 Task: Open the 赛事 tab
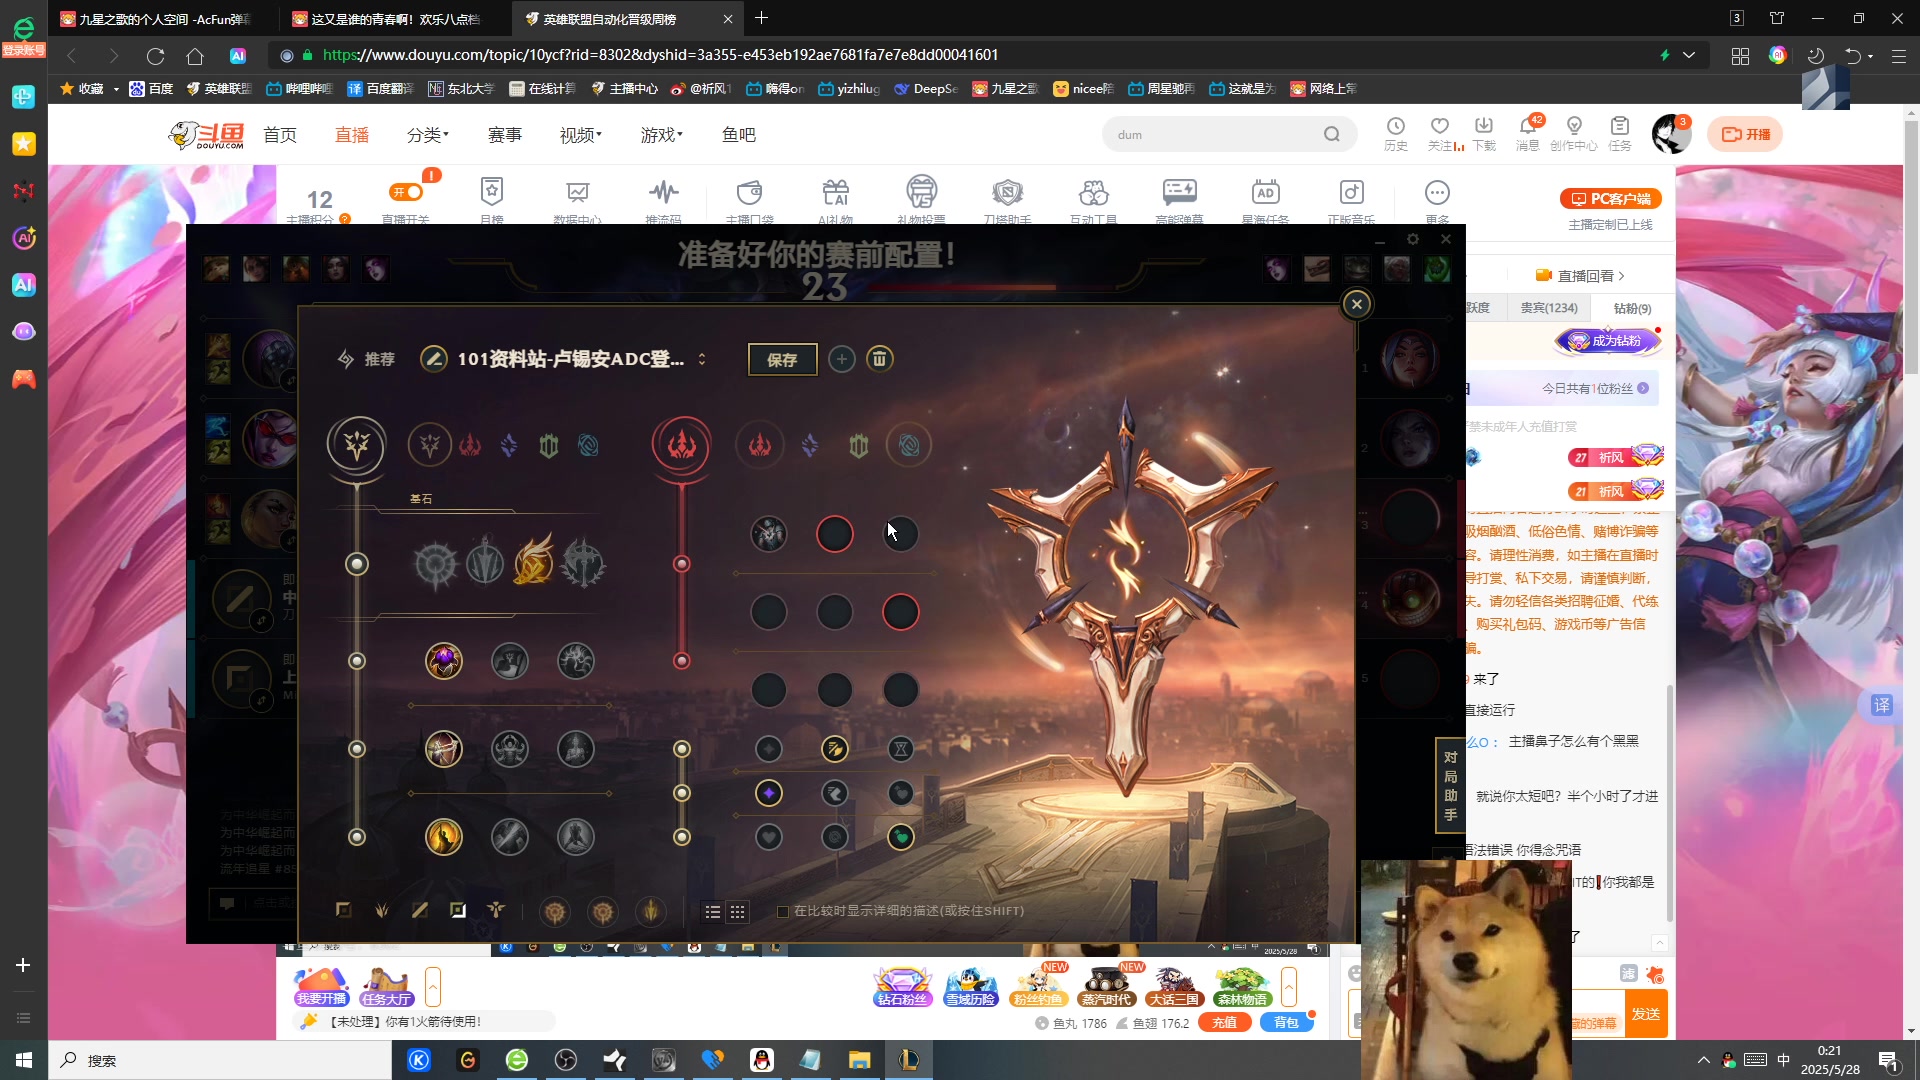point(505,135)
